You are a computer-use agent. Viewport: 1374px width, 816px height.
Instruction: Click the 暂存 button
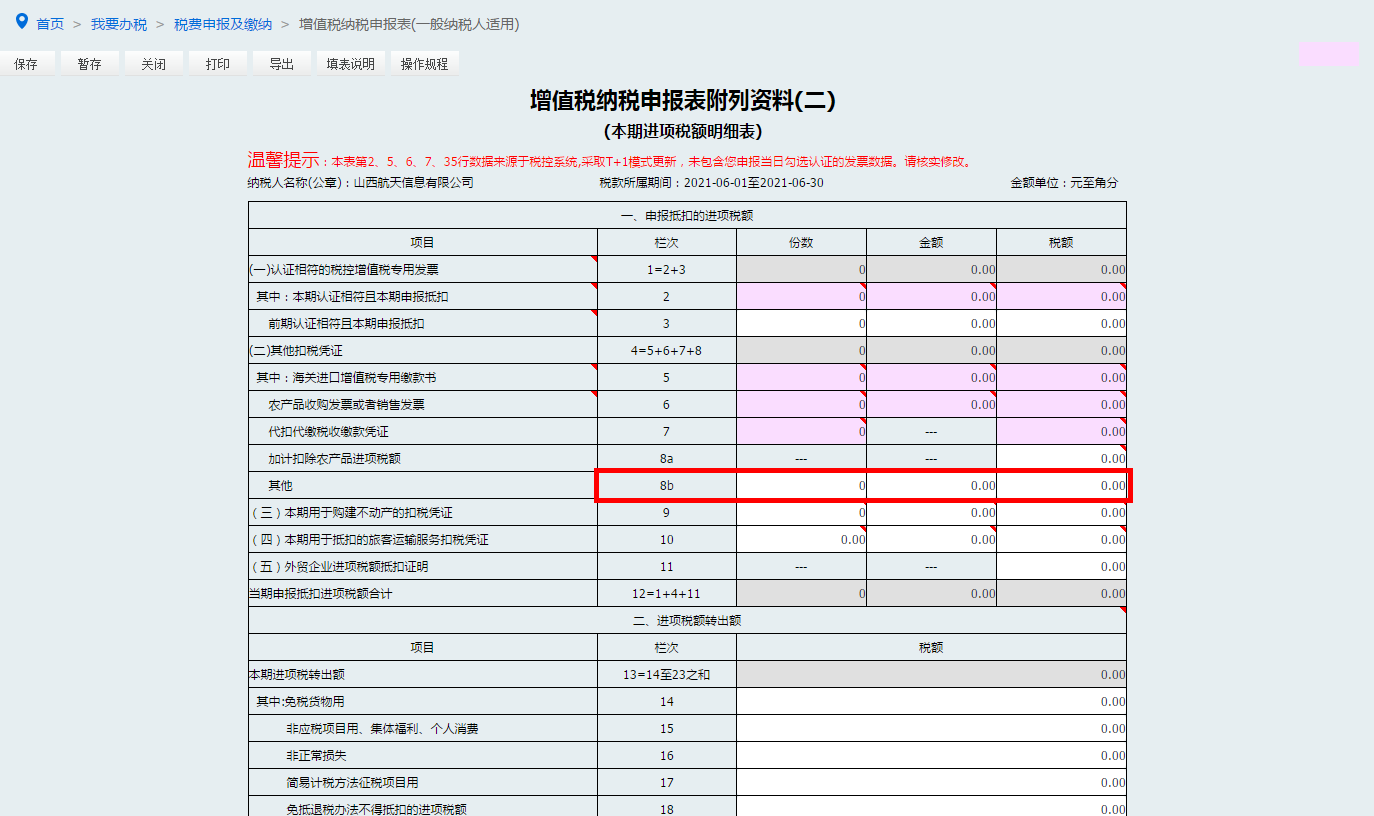(x=89, y=64)
